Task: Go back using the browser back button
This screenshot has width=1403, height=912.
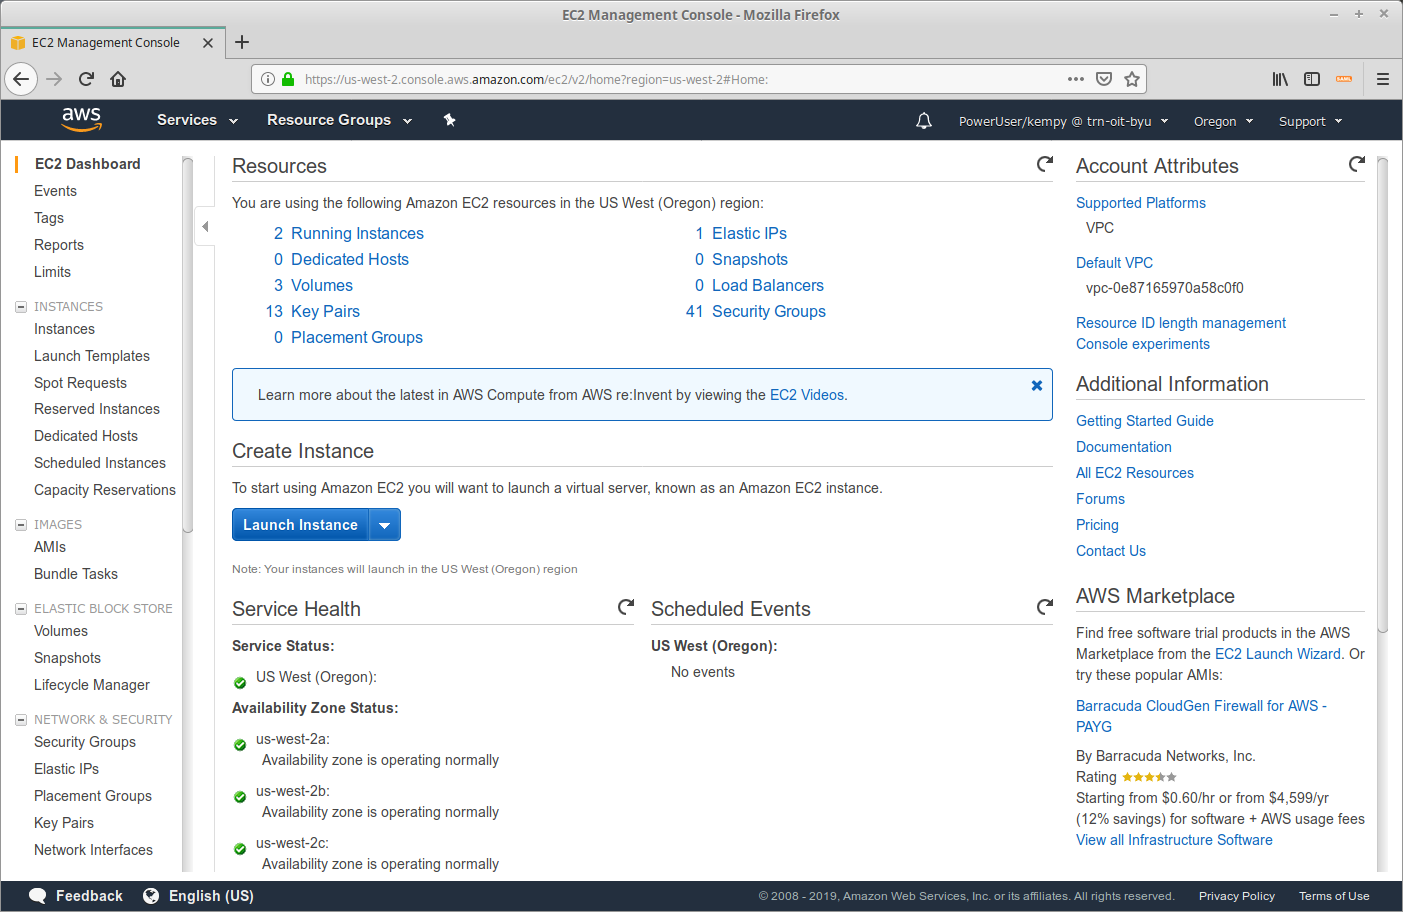Action: [21, 79]
